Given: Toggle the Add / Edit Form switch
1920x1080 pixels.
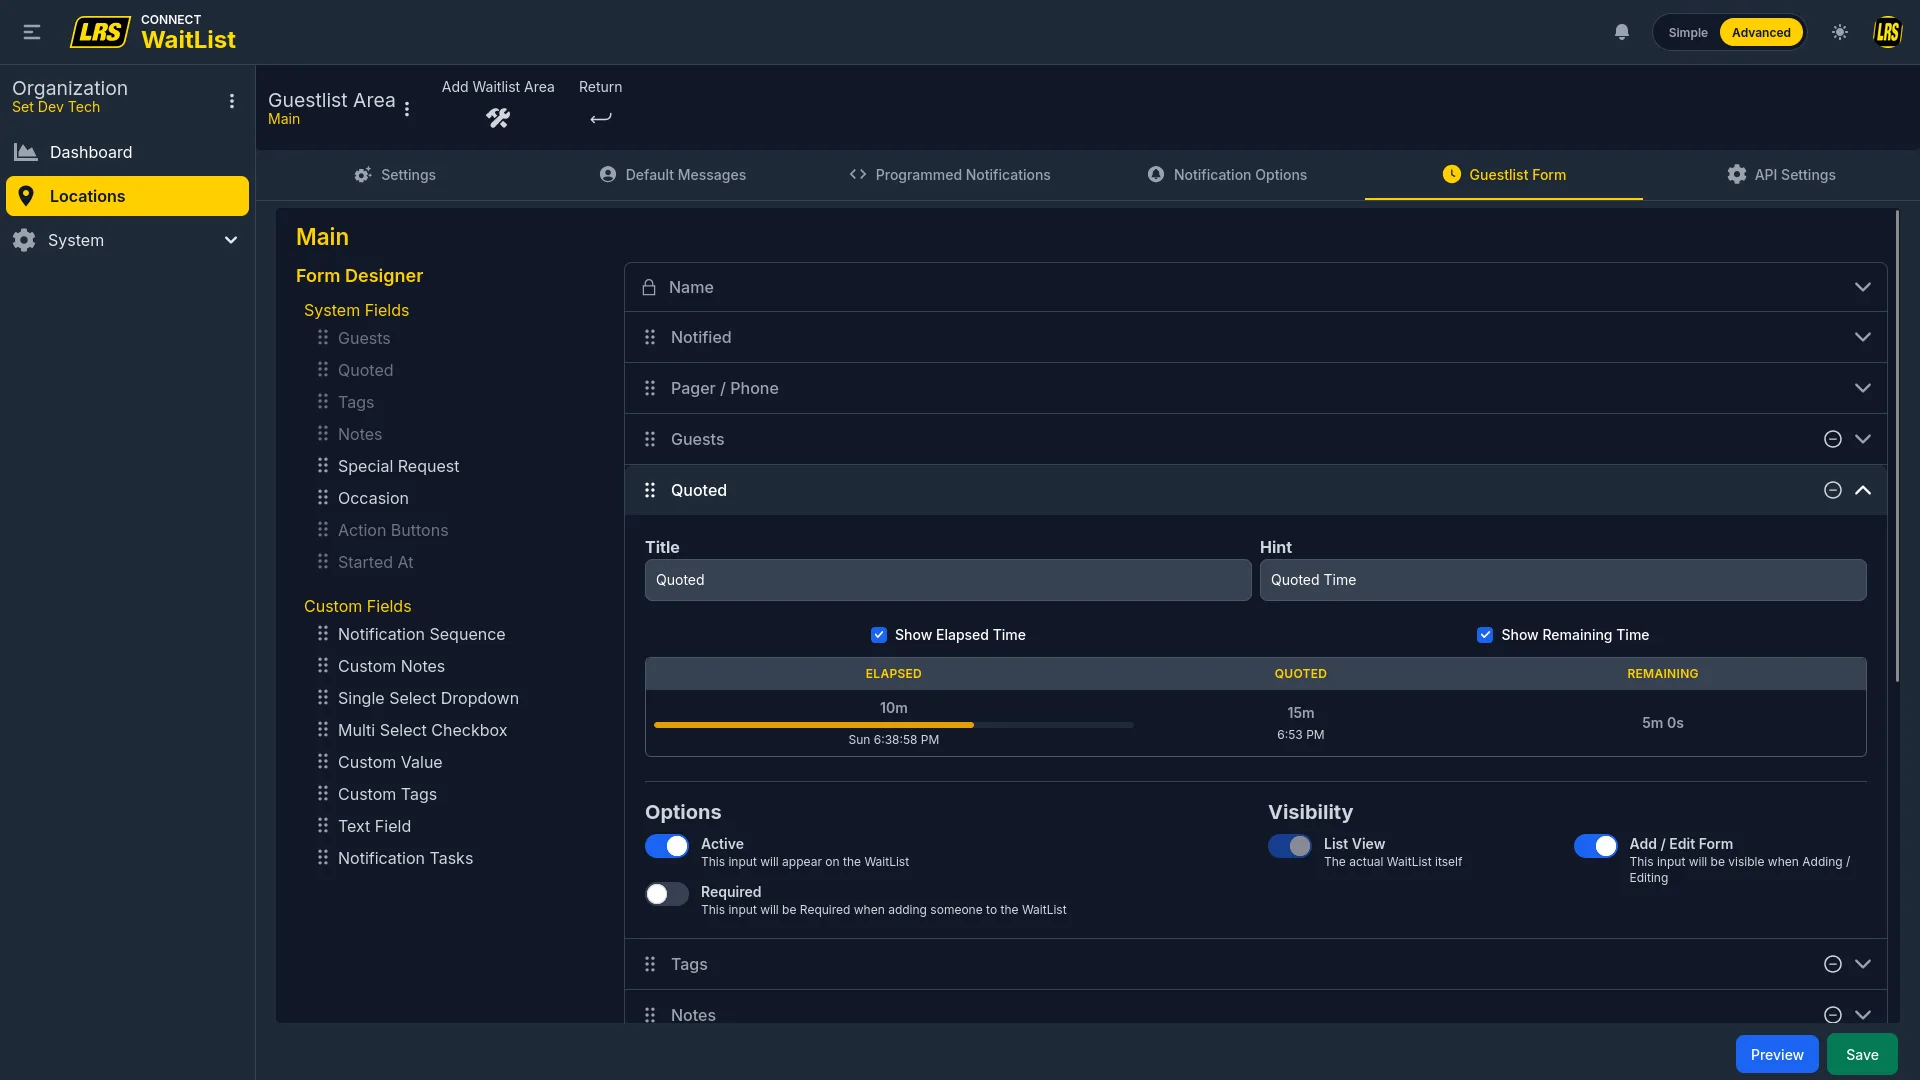Looking at the screenshot, I should (1596, 846).
